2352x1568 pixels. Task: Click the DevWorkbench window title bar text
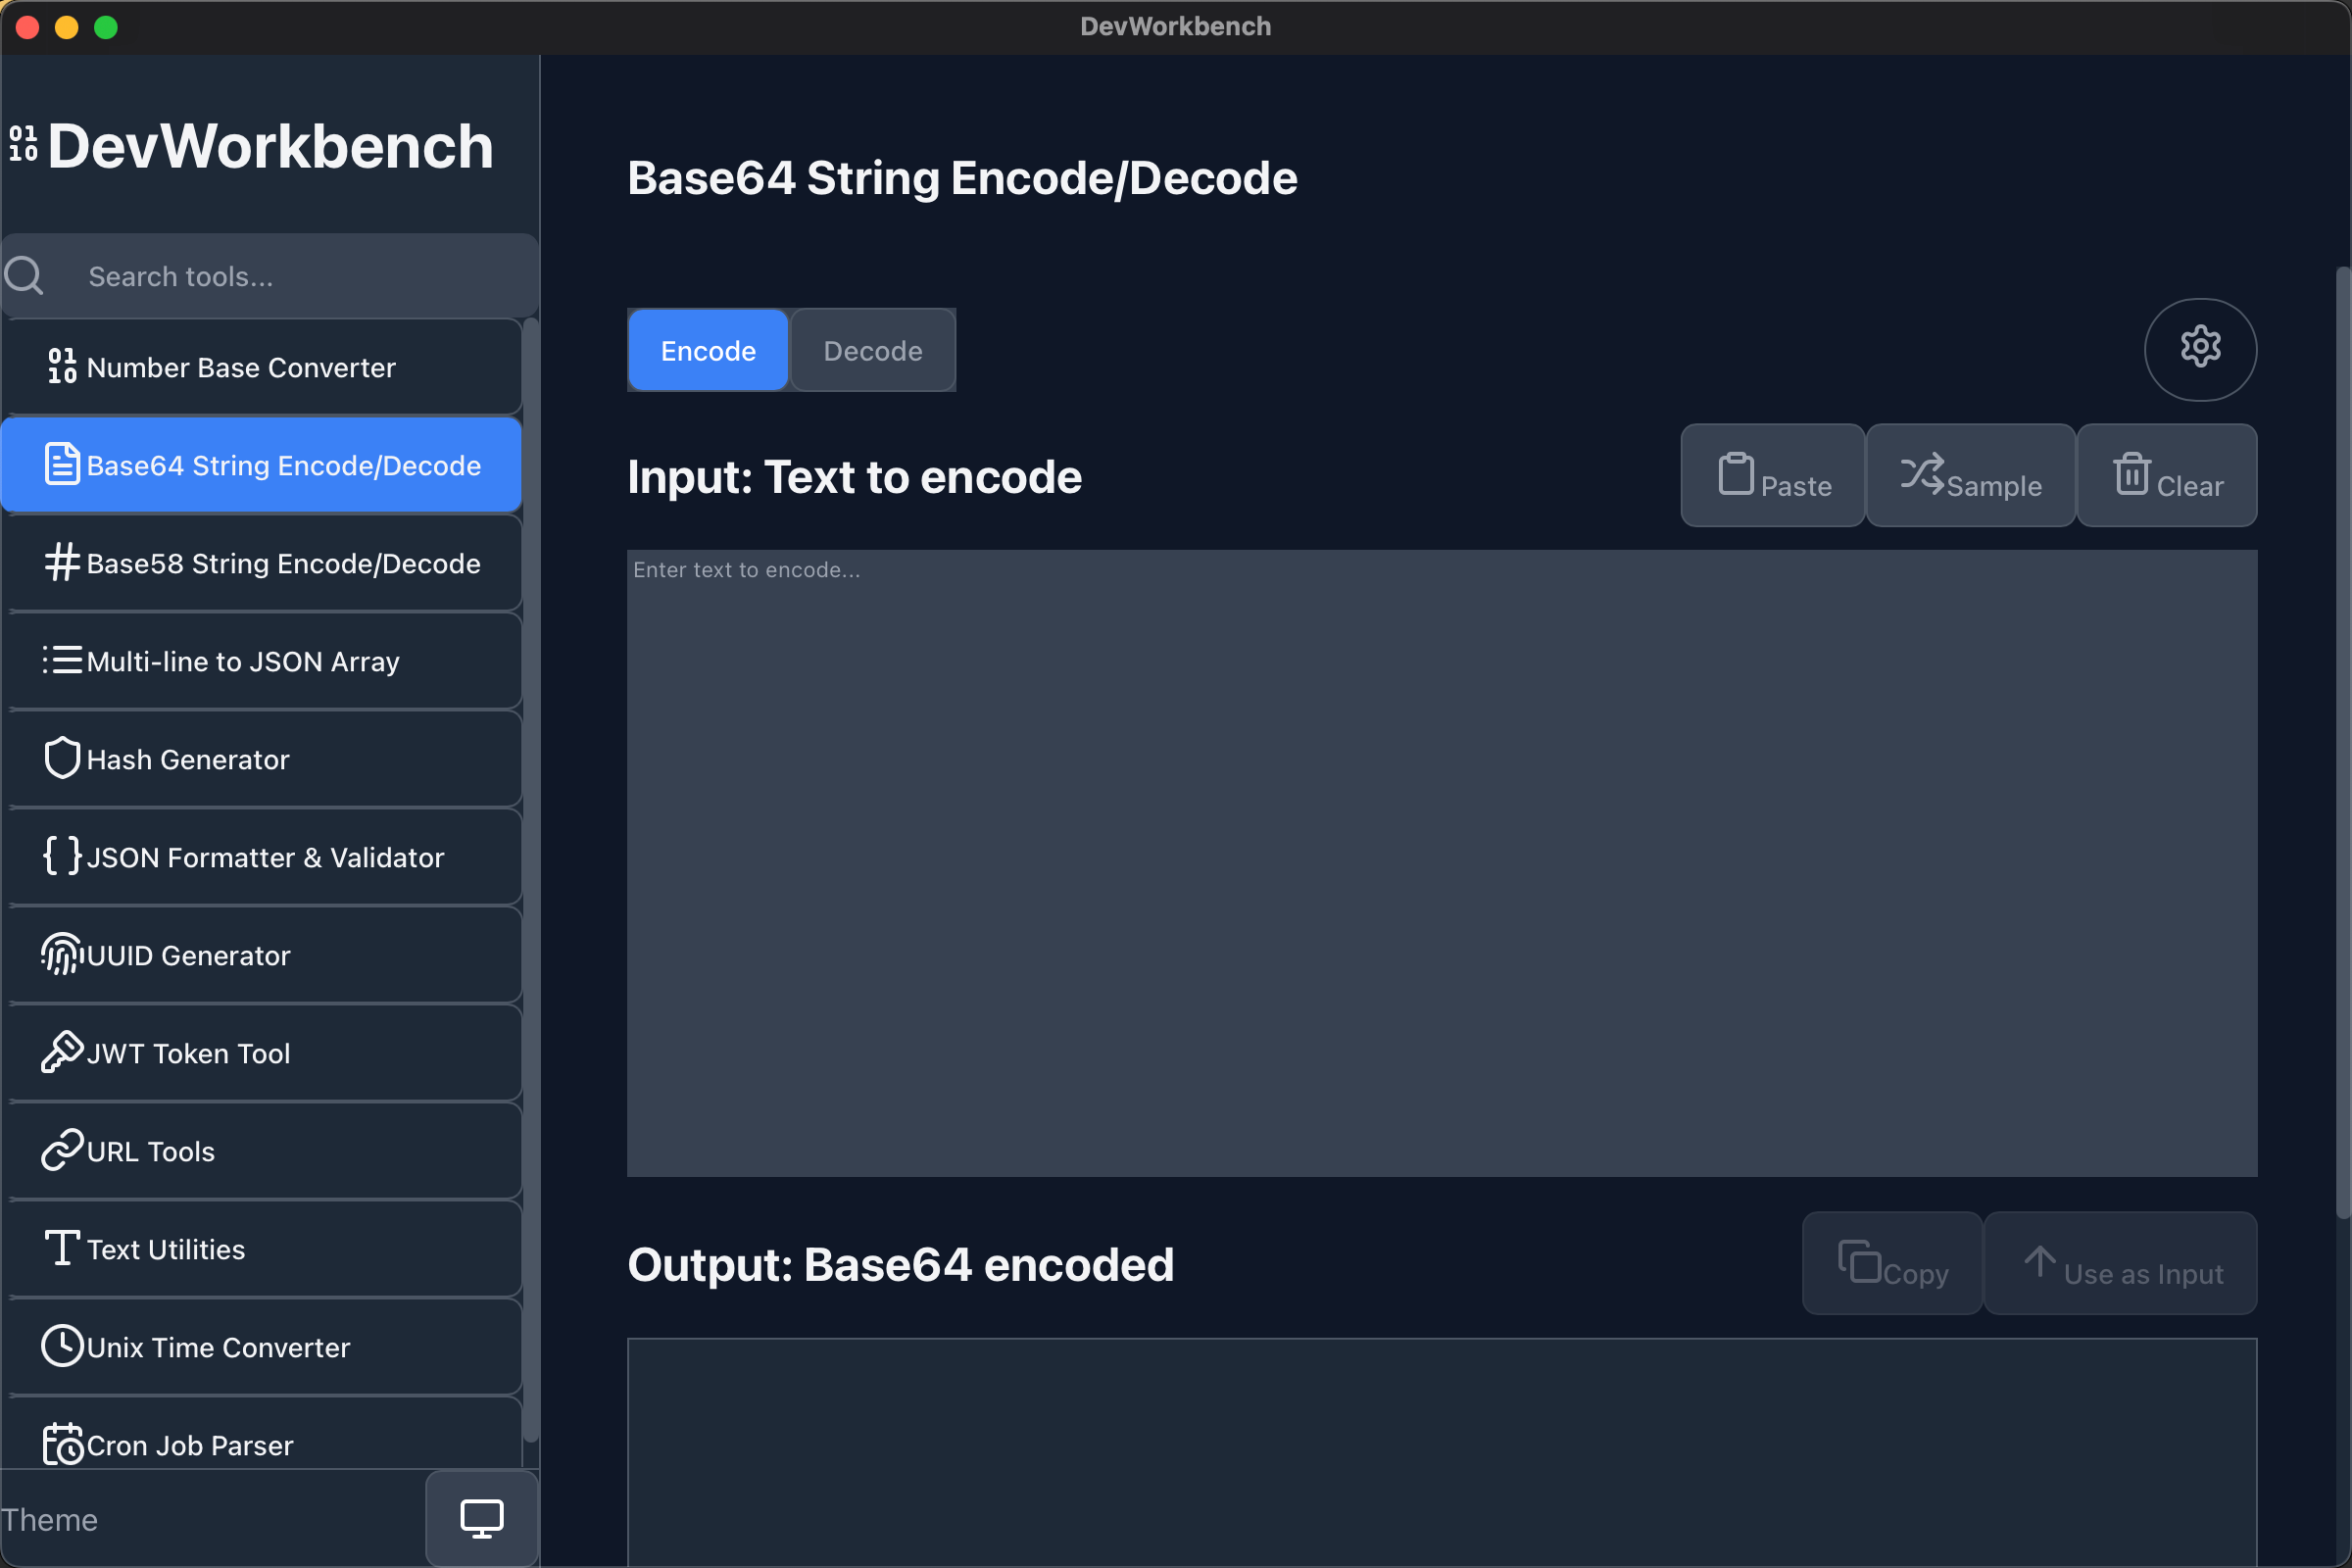(1175, 26)
